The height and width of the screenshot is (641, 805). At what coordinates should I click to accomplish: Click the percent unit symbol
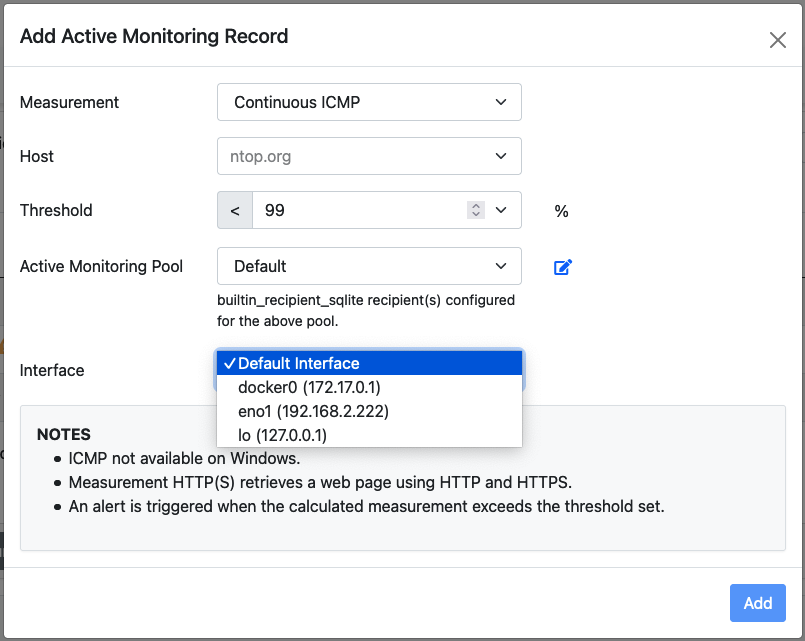[562, 211]
